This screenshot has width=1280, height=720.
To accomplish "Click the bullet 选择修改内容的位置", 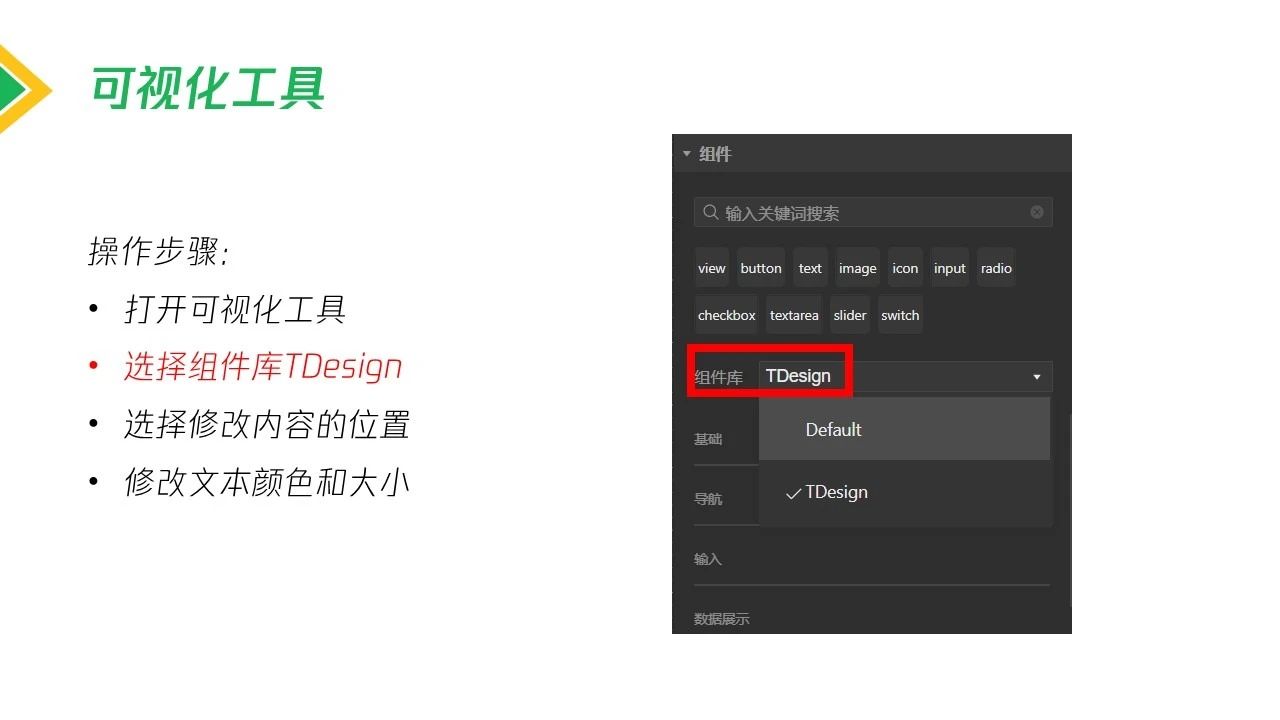I will [x=267, y=425].
